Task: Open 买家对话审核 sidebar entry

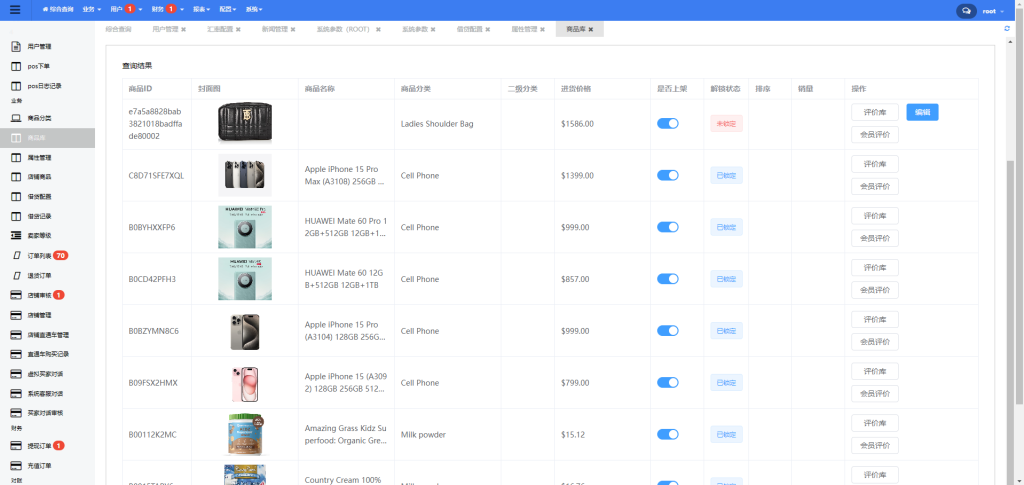Action: click(48, 413)
